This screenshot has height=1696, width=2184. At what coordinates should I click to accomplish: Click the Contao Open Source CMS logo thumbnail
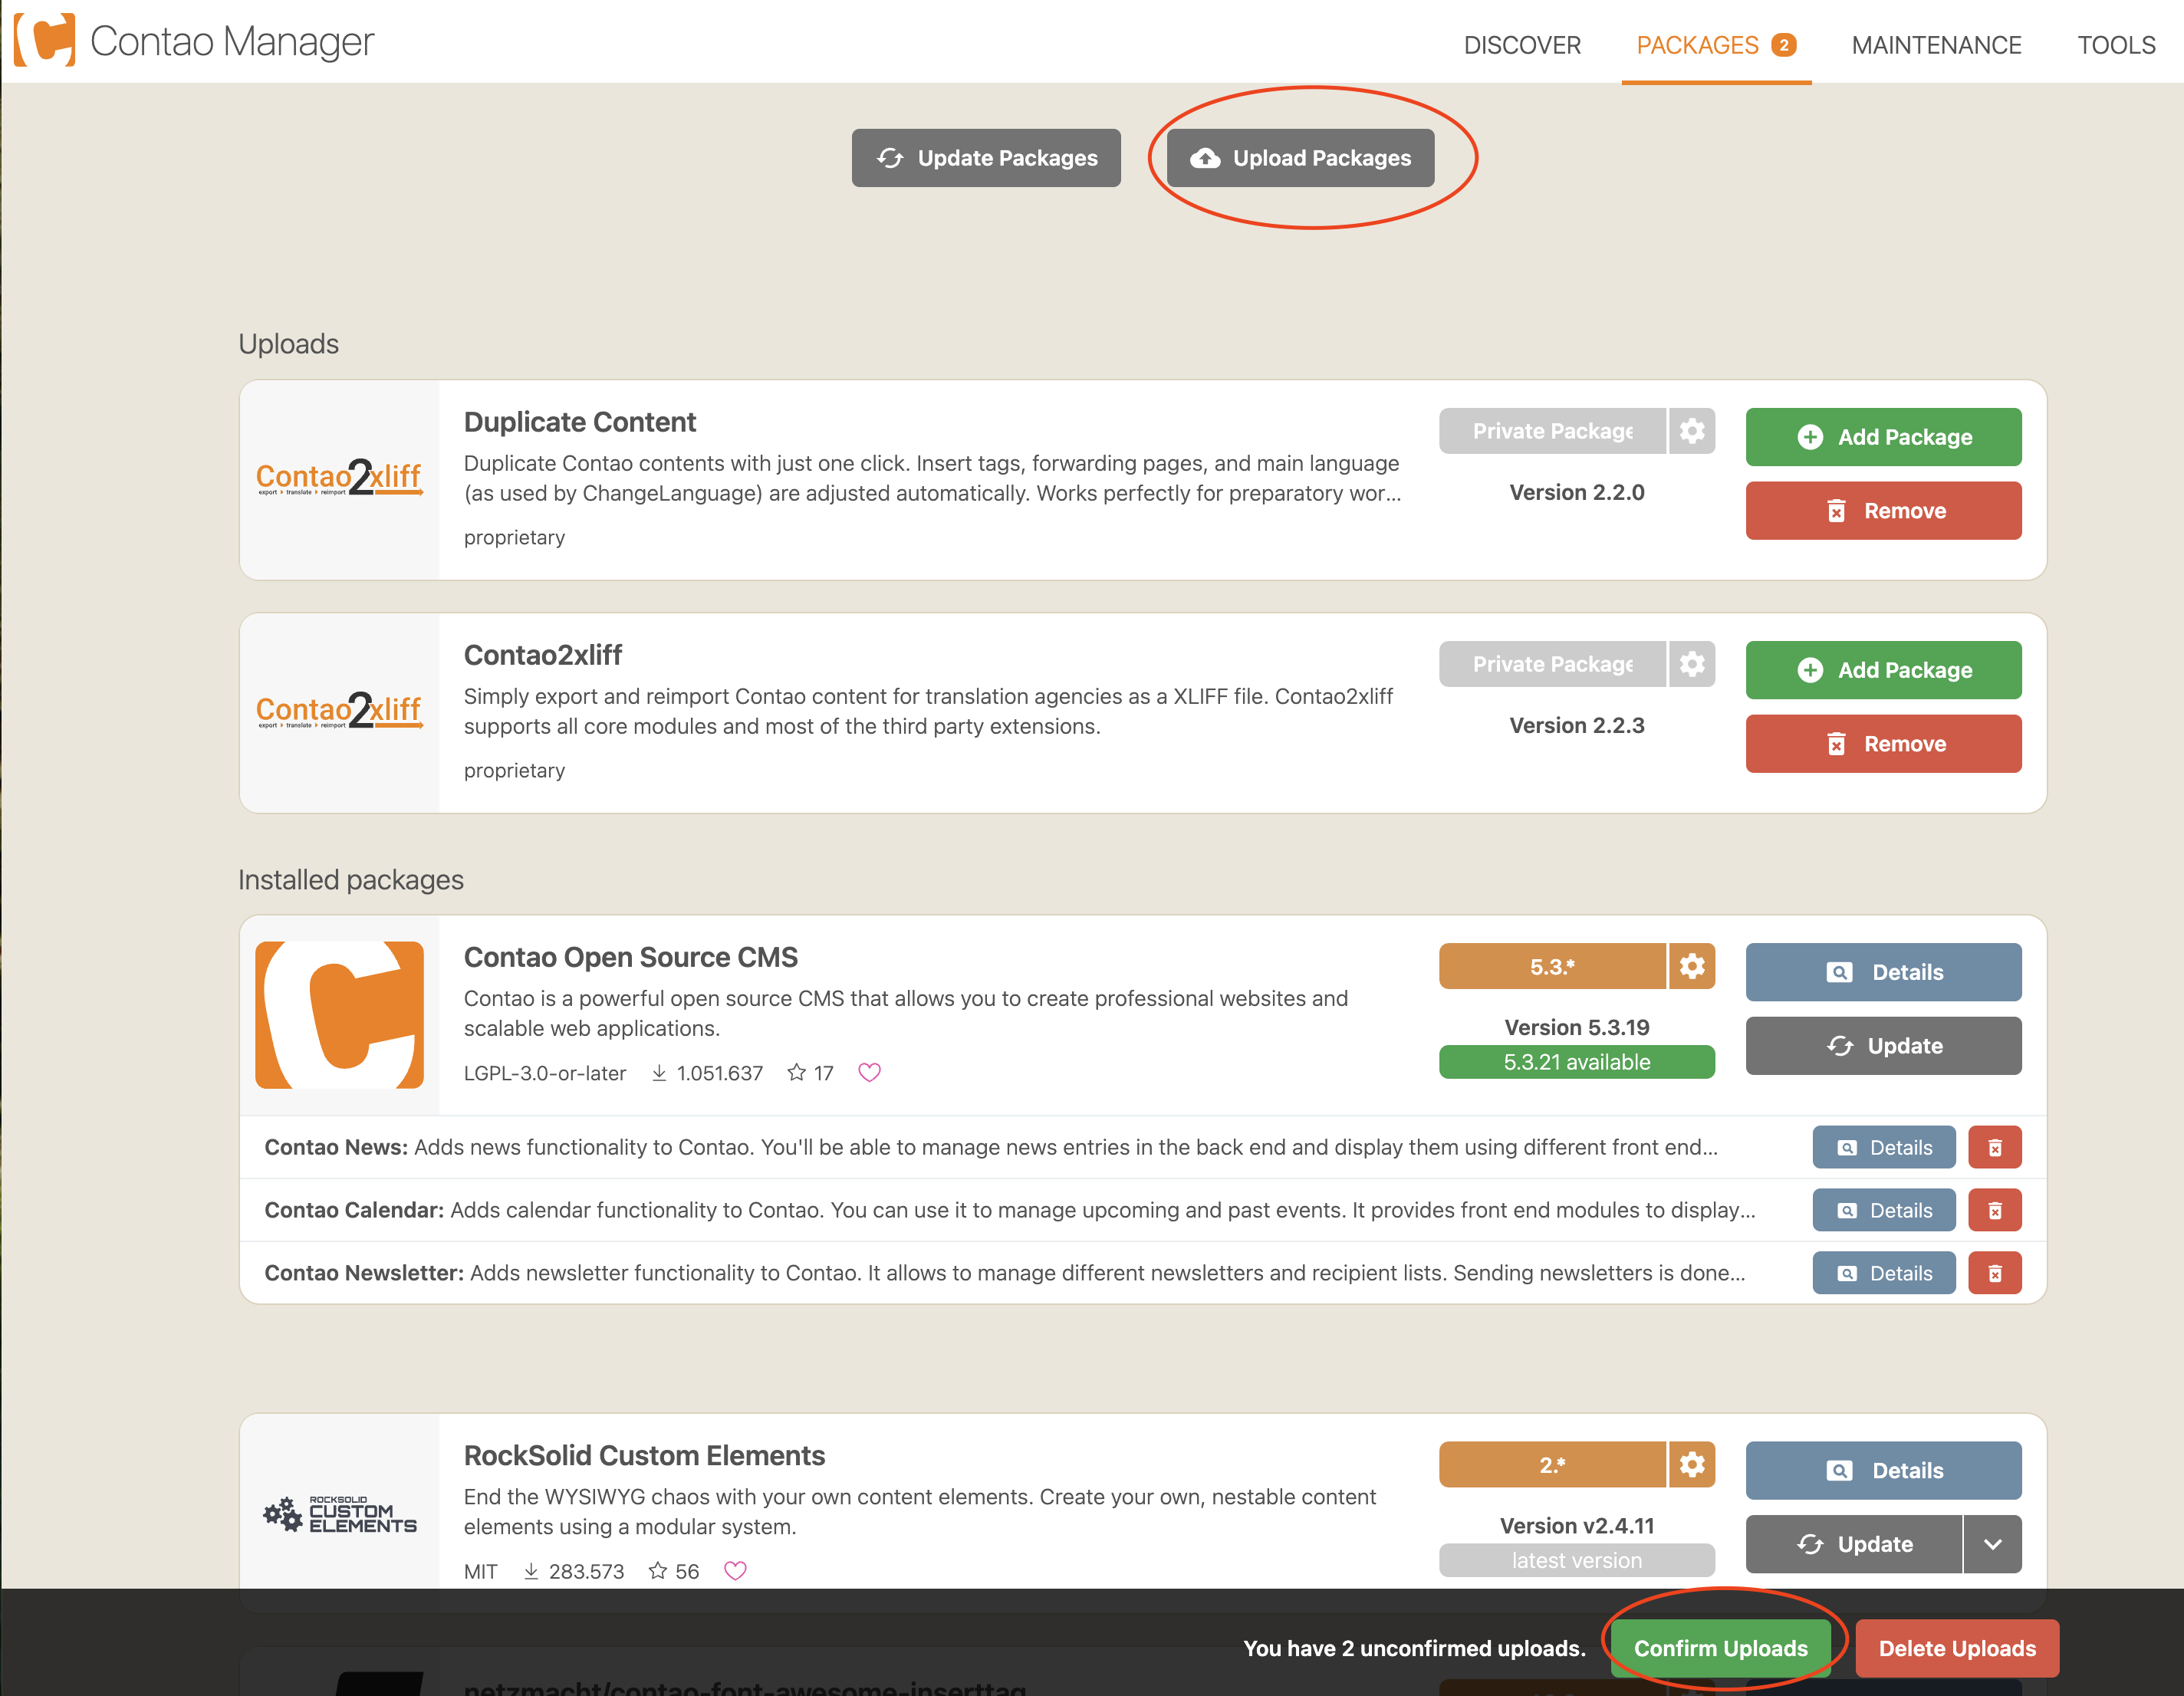click(339, 1014)
